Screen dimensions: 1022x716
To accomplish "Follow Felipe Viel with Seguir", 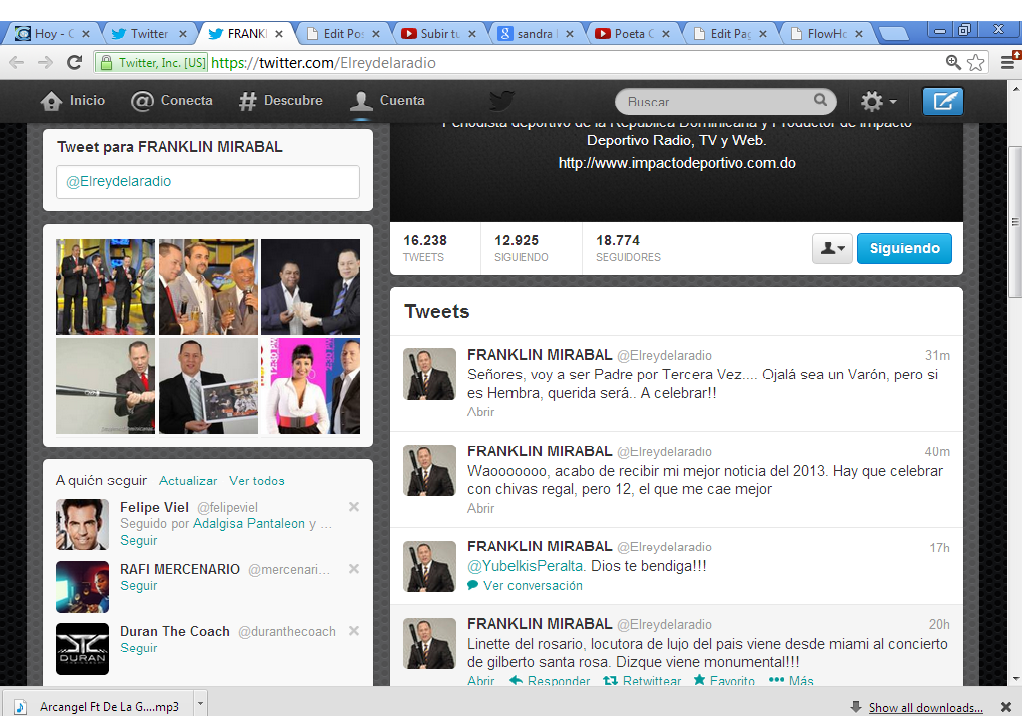I will click(139, 540).
